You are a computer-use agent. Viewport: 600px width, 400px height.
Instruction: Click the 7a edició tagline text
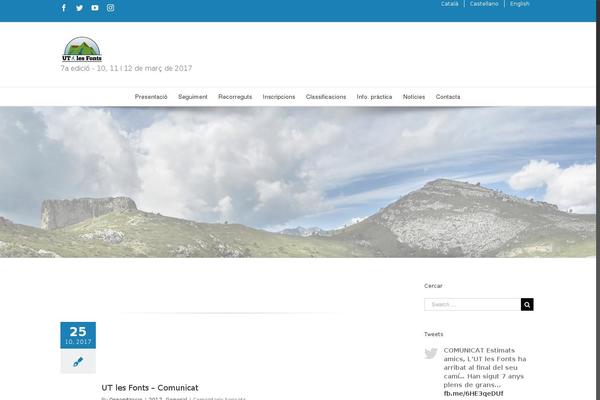click(126, 68)
